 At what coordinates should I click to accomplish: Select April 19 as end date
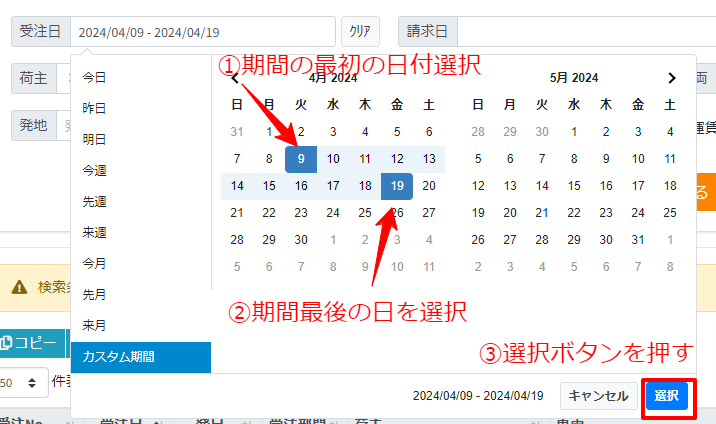pyautogui.click(x=397, y=185)
